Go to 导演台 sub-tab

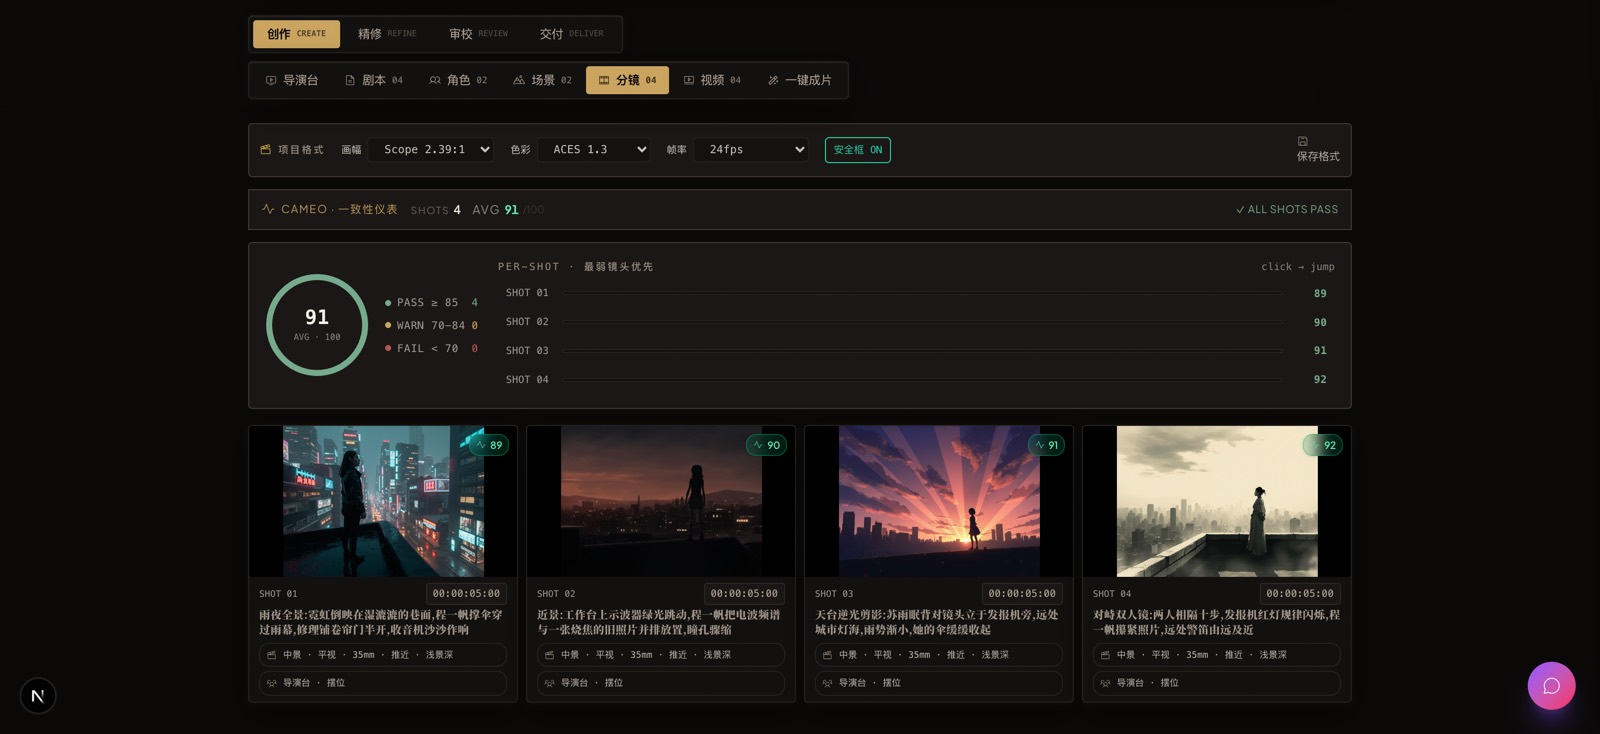click(x=292, y=80)
